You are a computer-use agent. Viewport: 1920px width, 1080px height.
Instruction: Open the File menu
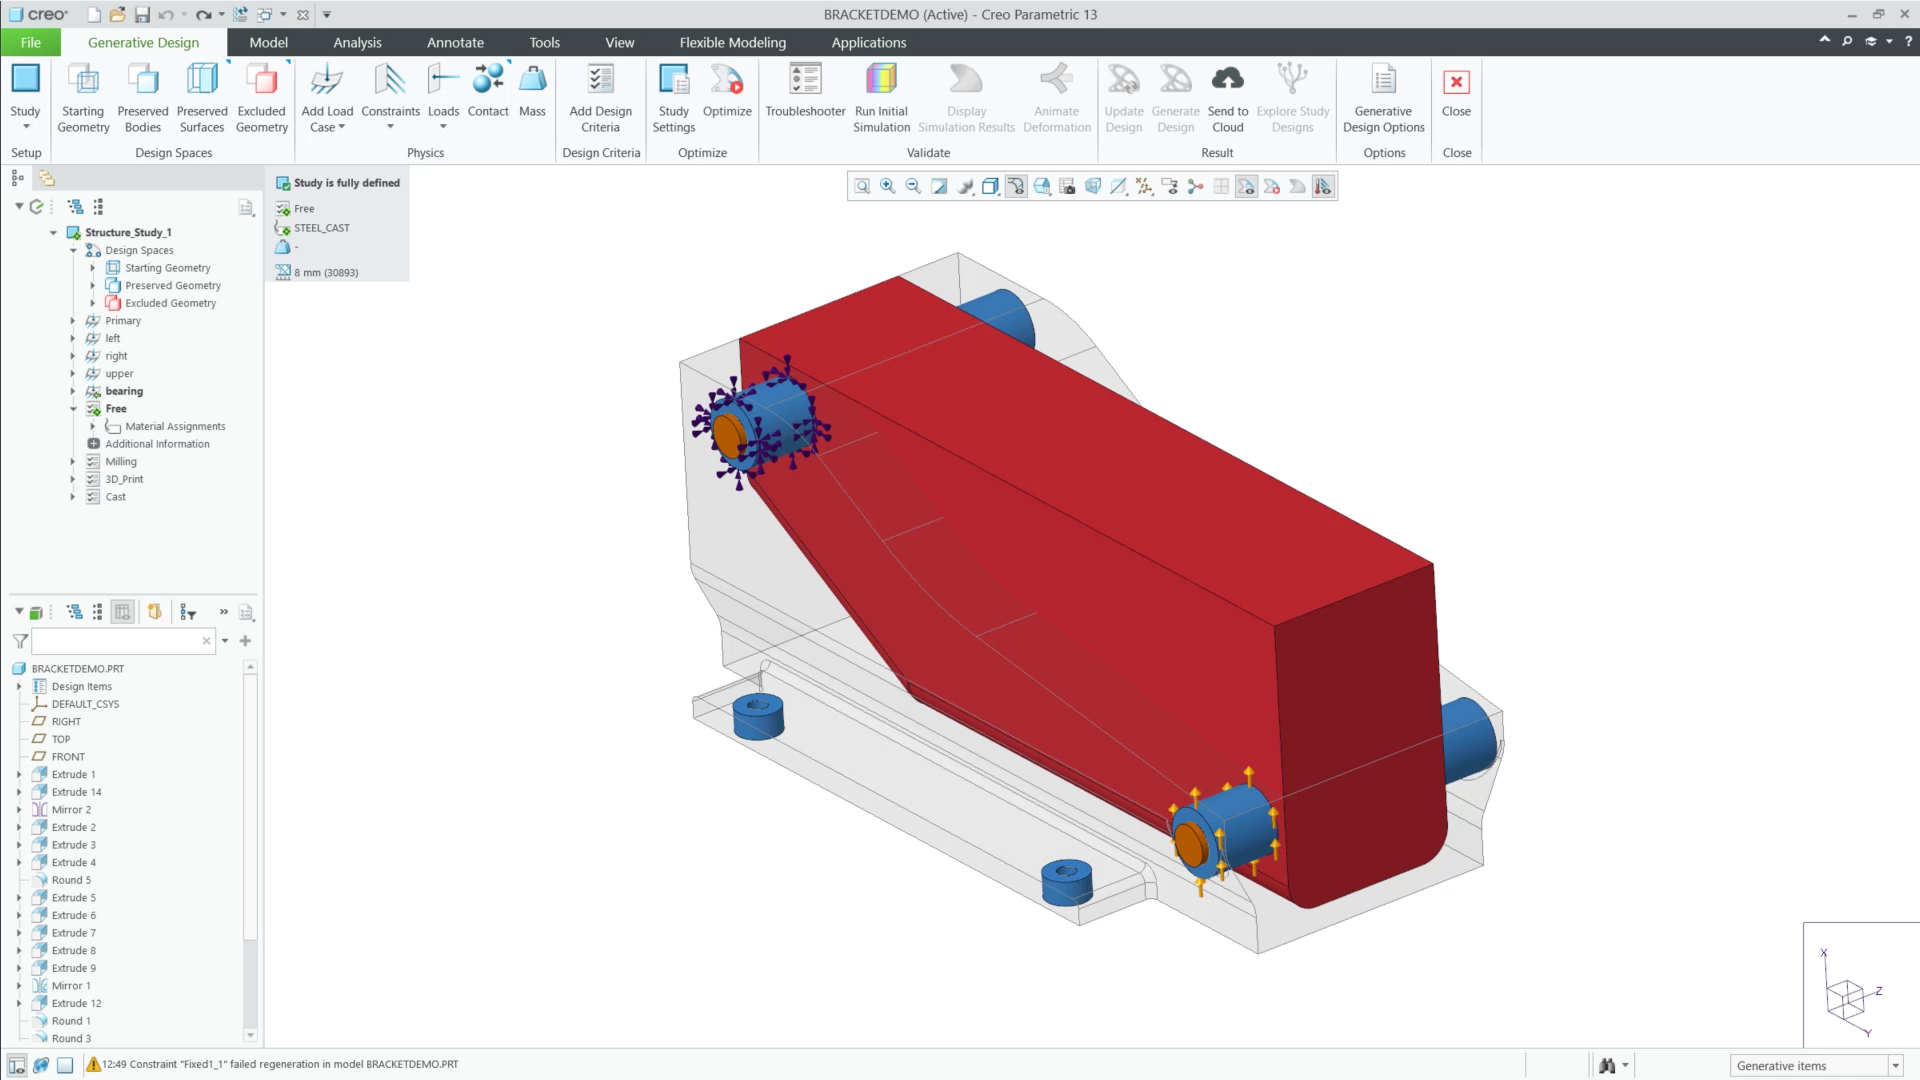30,42
